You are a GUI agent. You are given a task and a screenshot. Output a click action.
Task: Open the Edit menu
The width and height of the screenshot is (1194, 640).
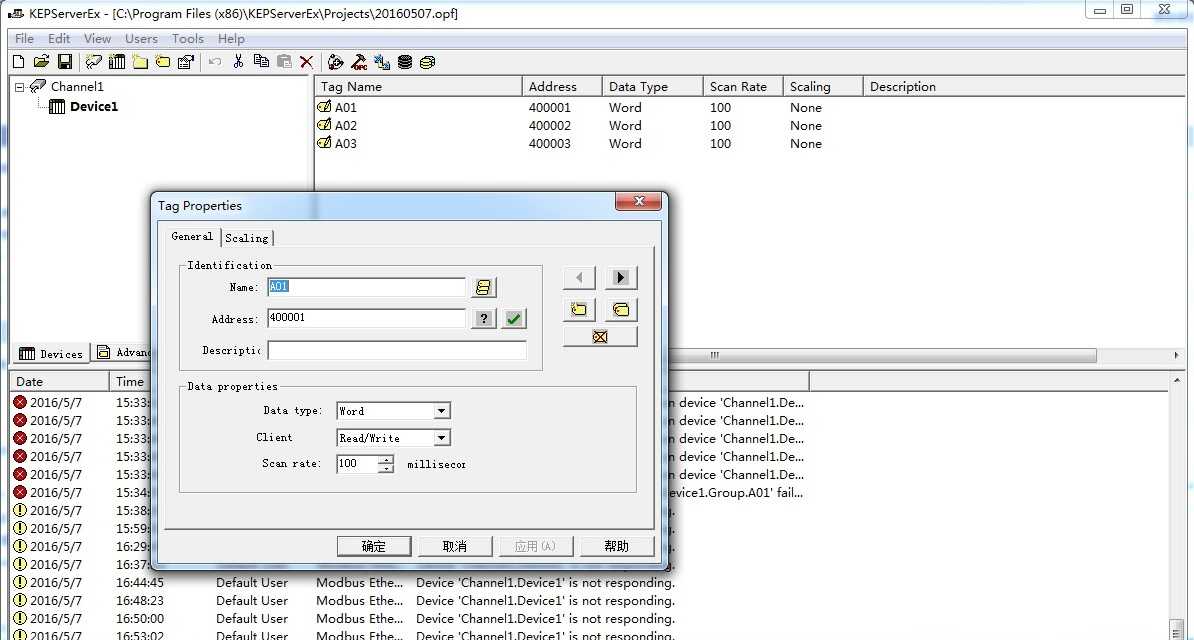[59, 38]
